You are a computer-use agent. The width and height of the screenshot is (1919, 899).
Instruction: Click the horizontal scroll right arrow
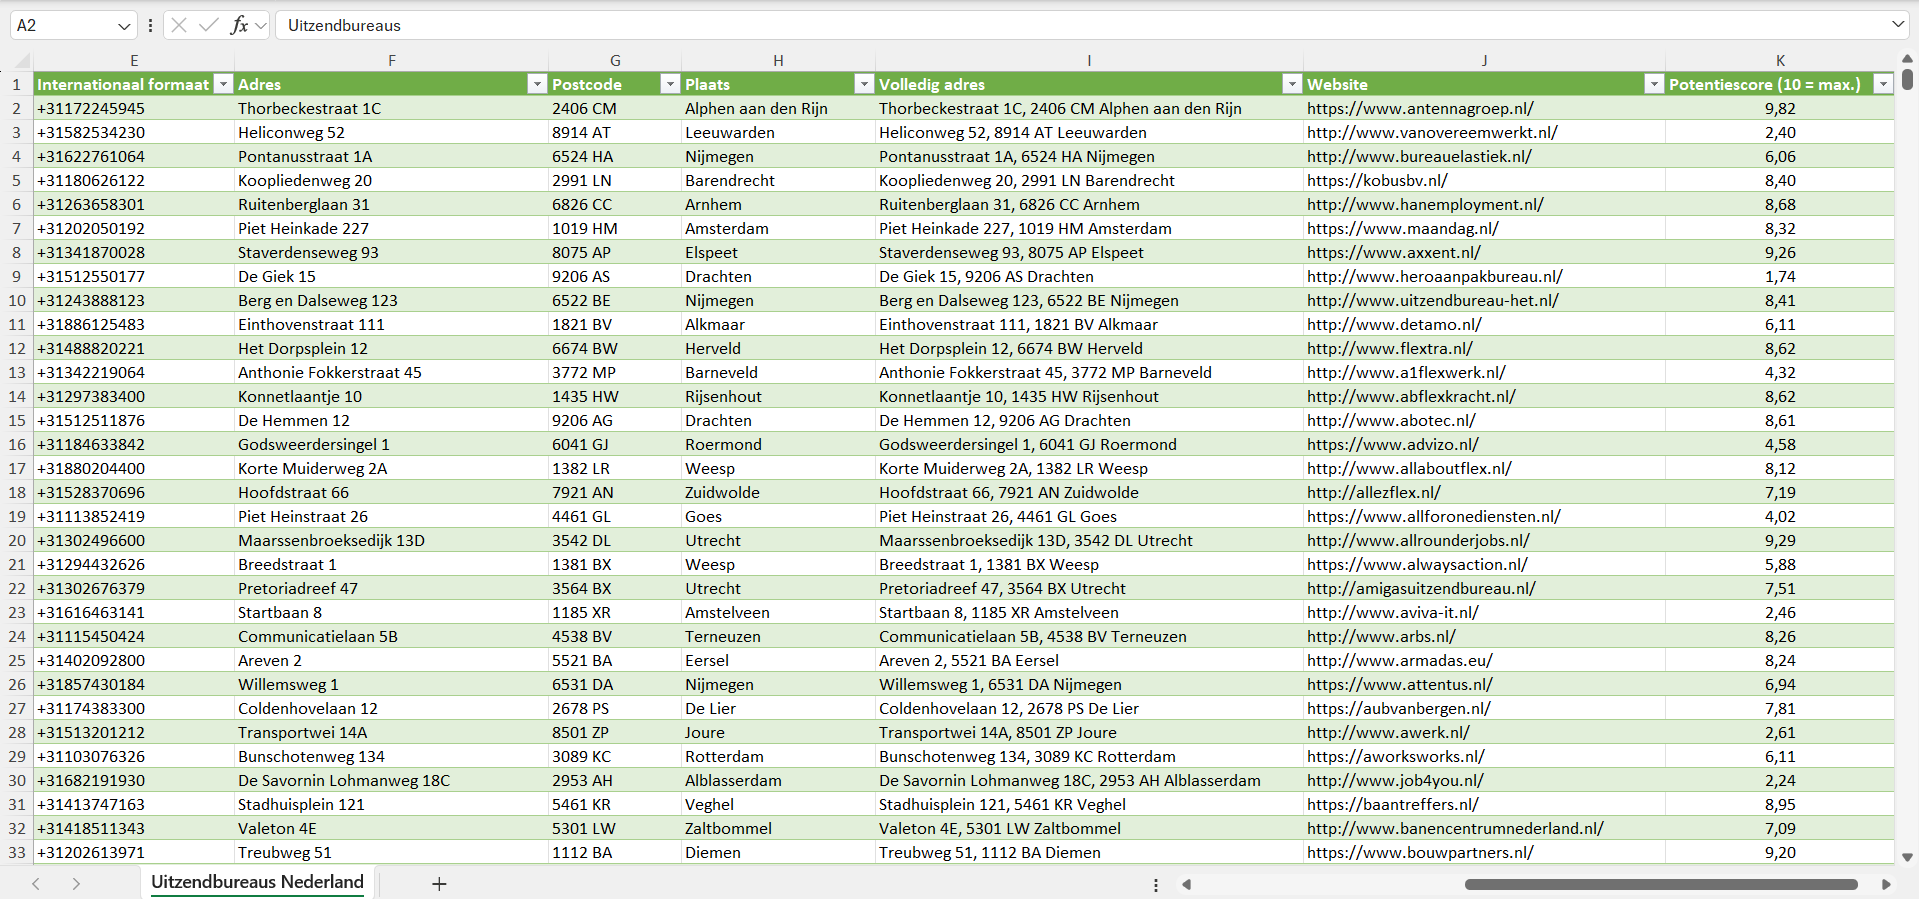[1886, 884]
